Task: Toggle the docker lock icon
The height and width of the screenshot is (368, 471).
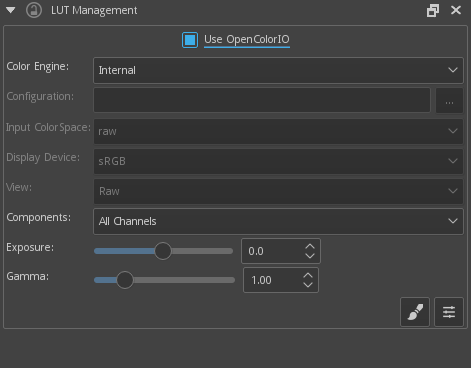Action: 34,10
